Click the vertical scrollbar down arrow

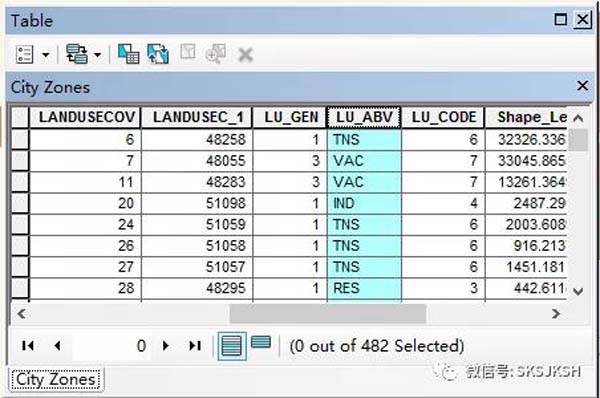click(x=578, y=291)
